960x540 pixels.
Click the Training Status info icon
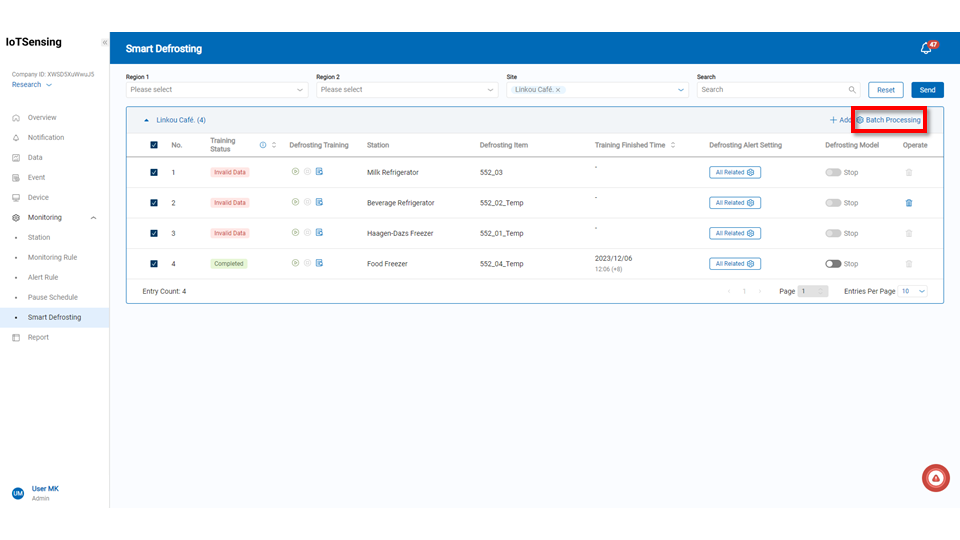click(263, 145)
